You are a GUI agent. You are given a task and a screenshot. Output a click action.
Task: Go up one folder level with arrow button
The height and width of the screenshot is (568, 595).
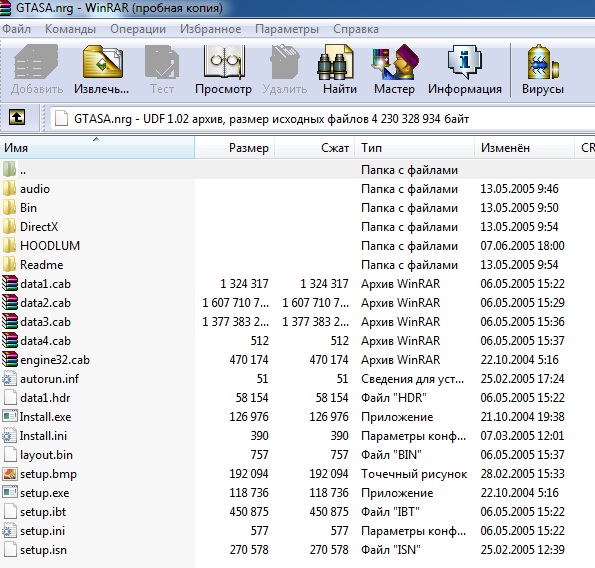click(x=17, y=117)
